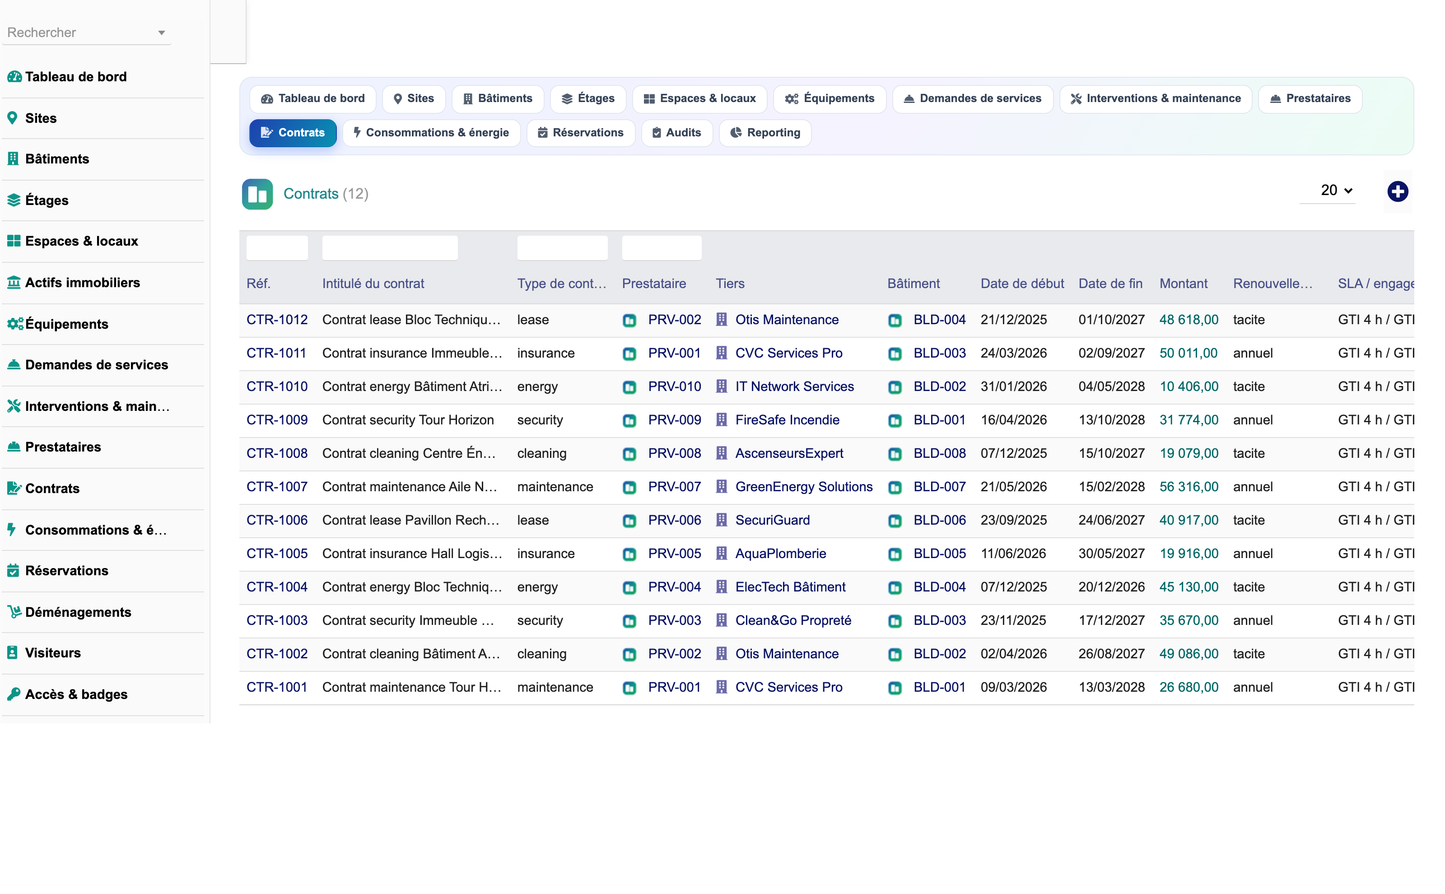
Task: Open building link BLD-008
Action: click(x=940, y=454)
